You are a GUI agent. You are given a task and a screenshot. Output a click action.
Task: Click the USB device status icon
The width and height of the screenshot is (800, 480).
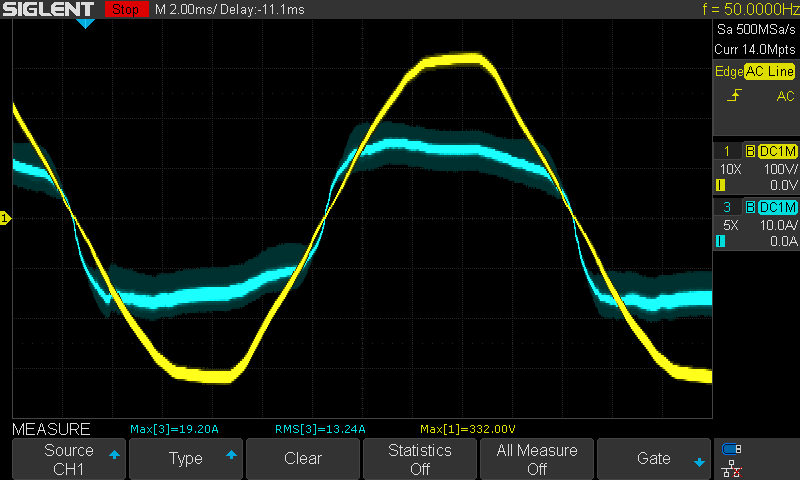(732, 449)
